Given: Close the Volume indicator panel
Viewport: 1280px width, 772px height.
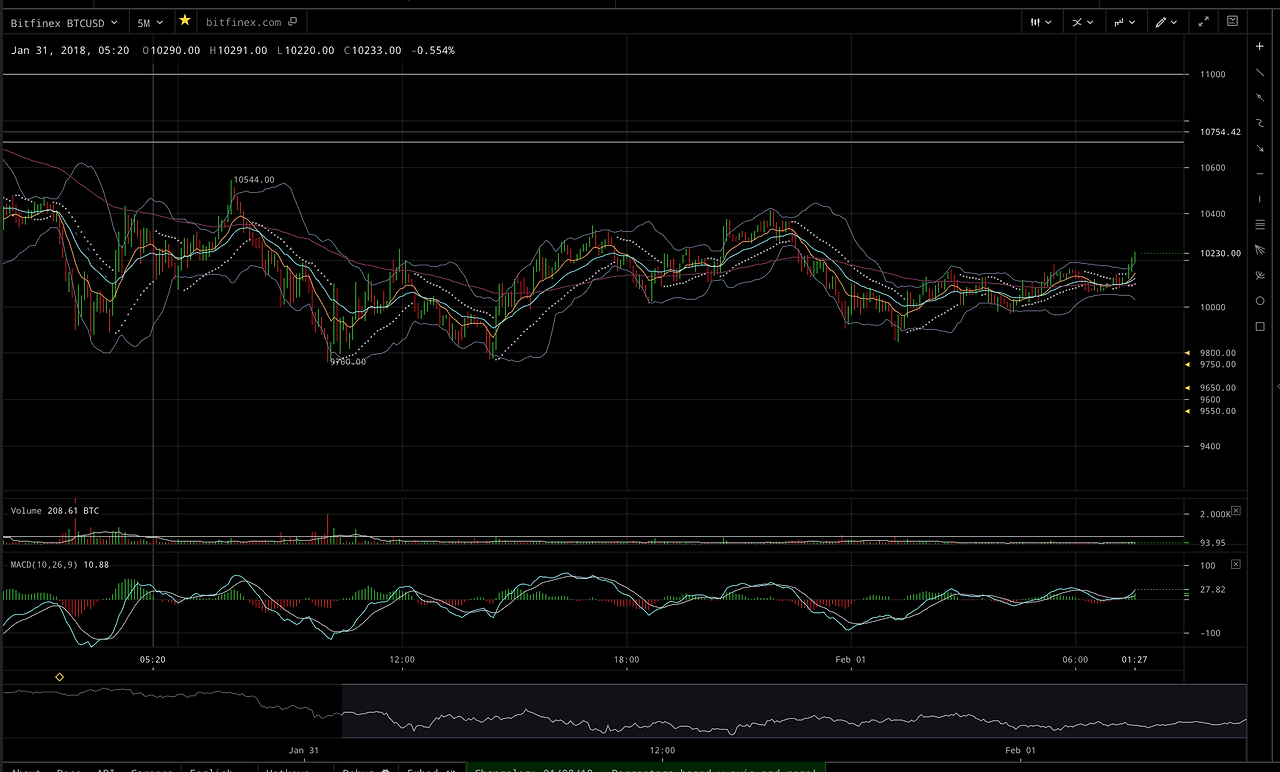Looking at the screenshot, I should (x=1235, y=510).
